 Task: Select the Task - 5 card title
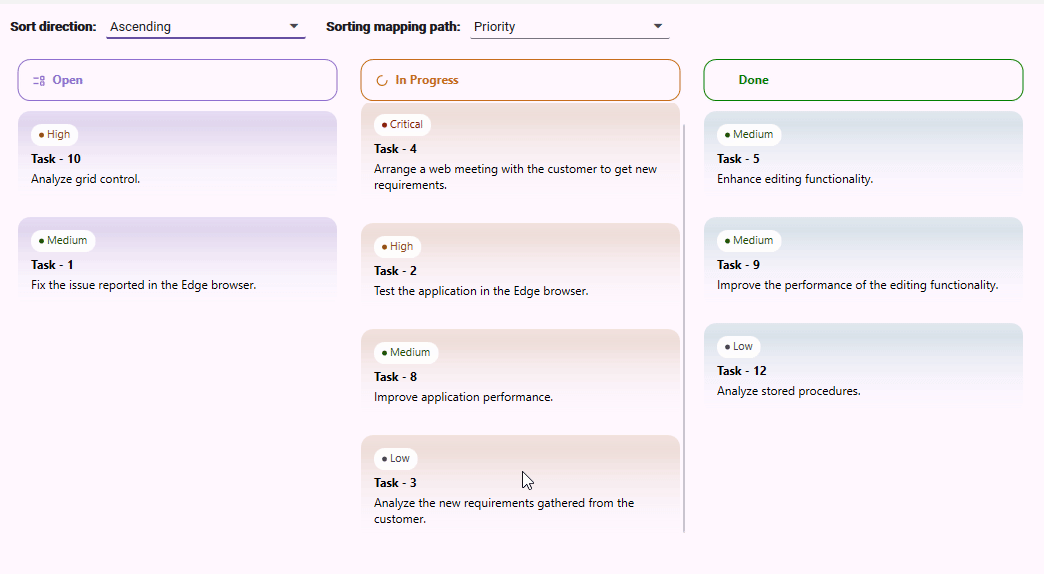click(x=738, y=159)
